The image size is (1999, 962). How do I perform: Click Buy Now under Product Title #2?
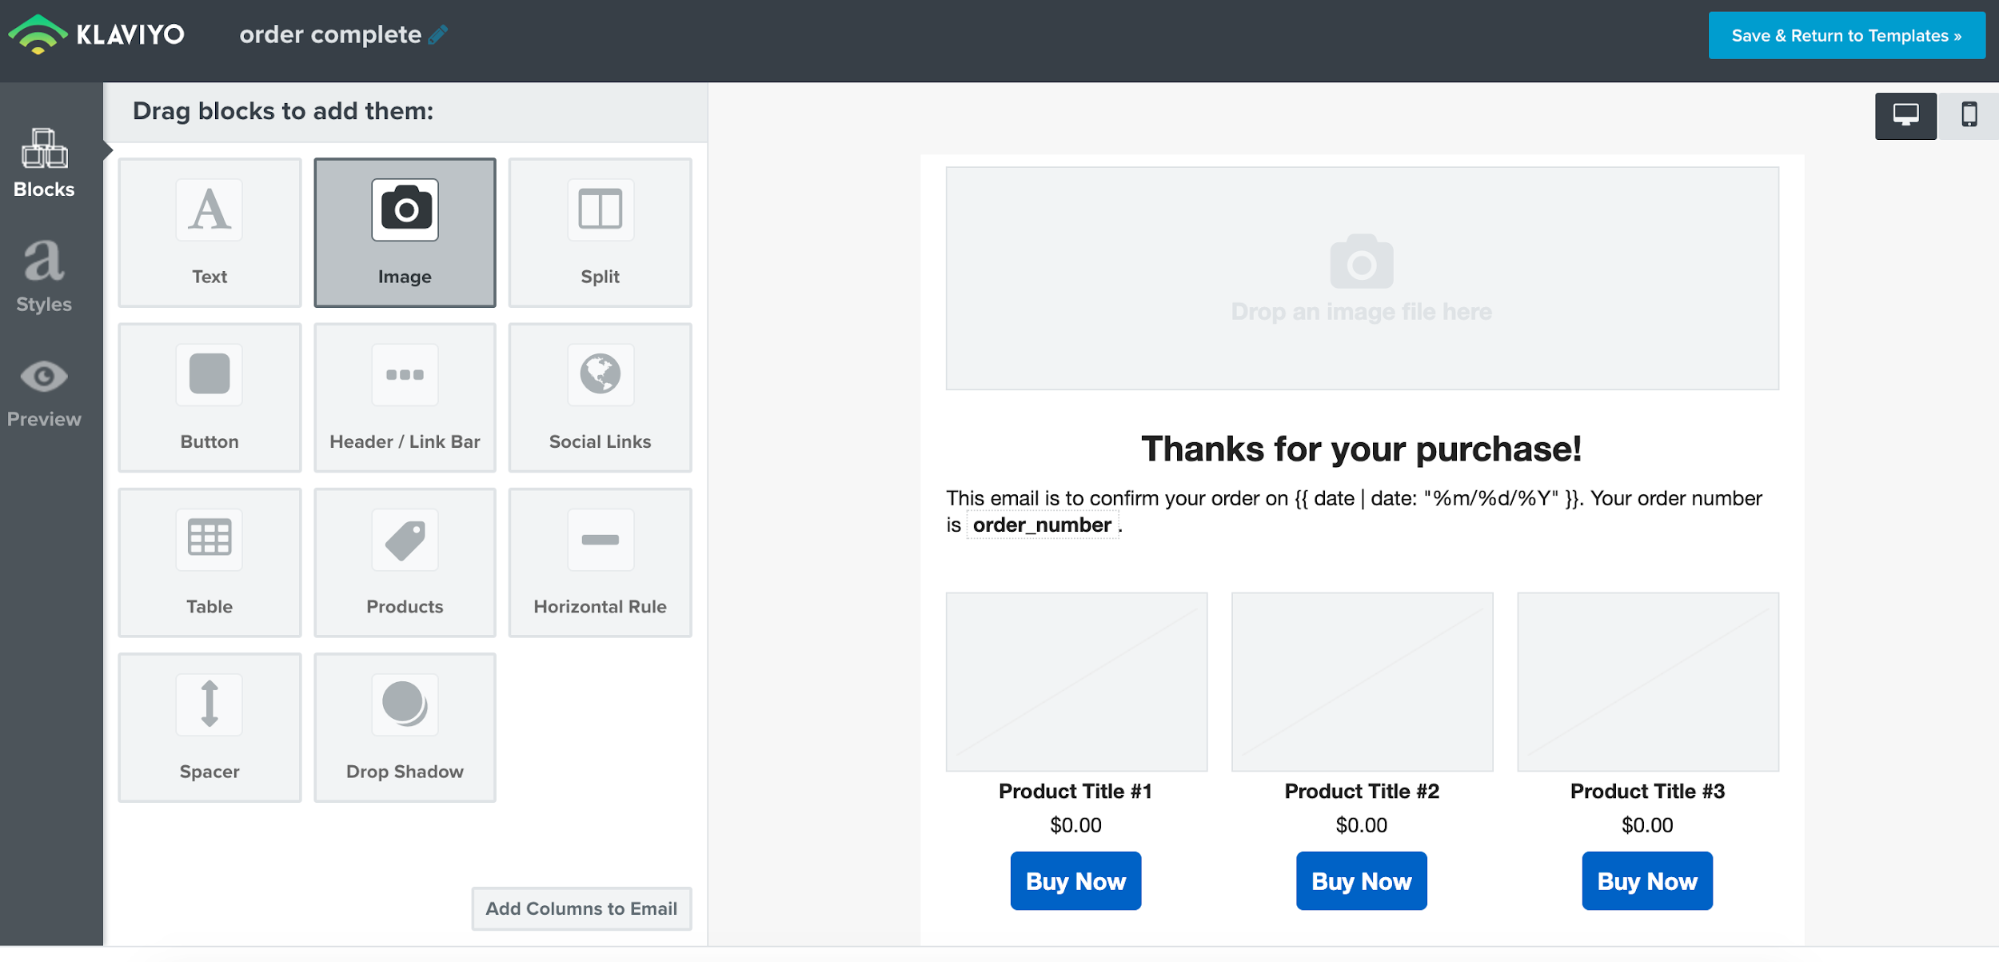click(x=1362, y=881)
